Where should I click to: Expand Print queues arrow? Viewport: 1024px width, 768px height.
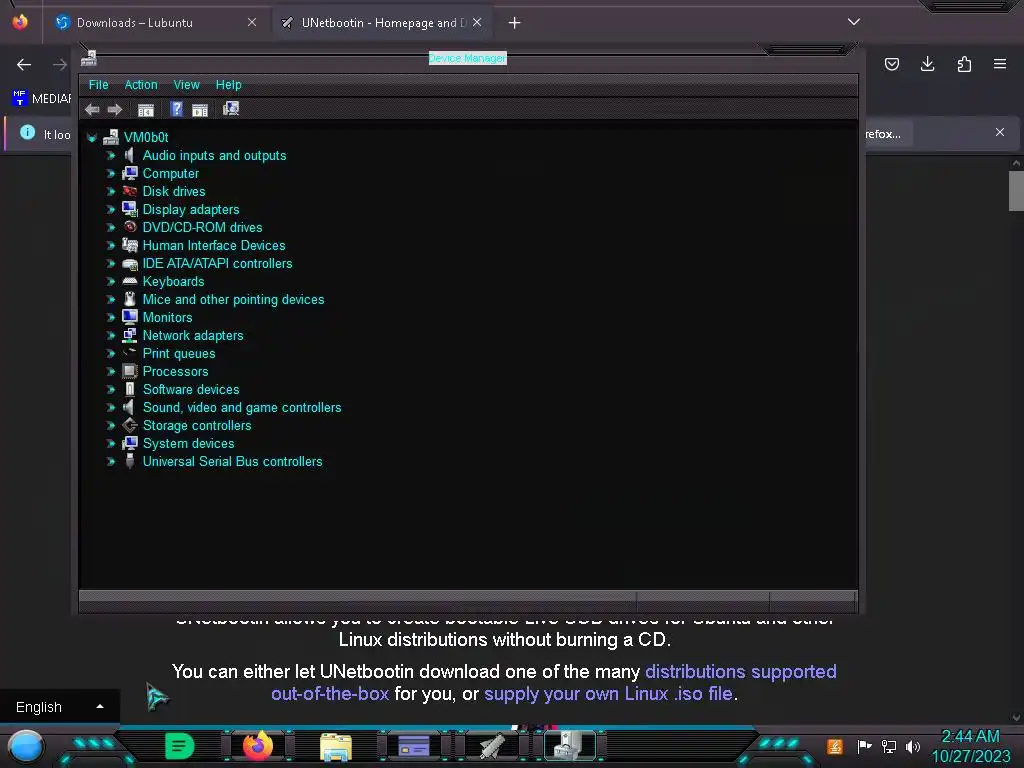110,353
